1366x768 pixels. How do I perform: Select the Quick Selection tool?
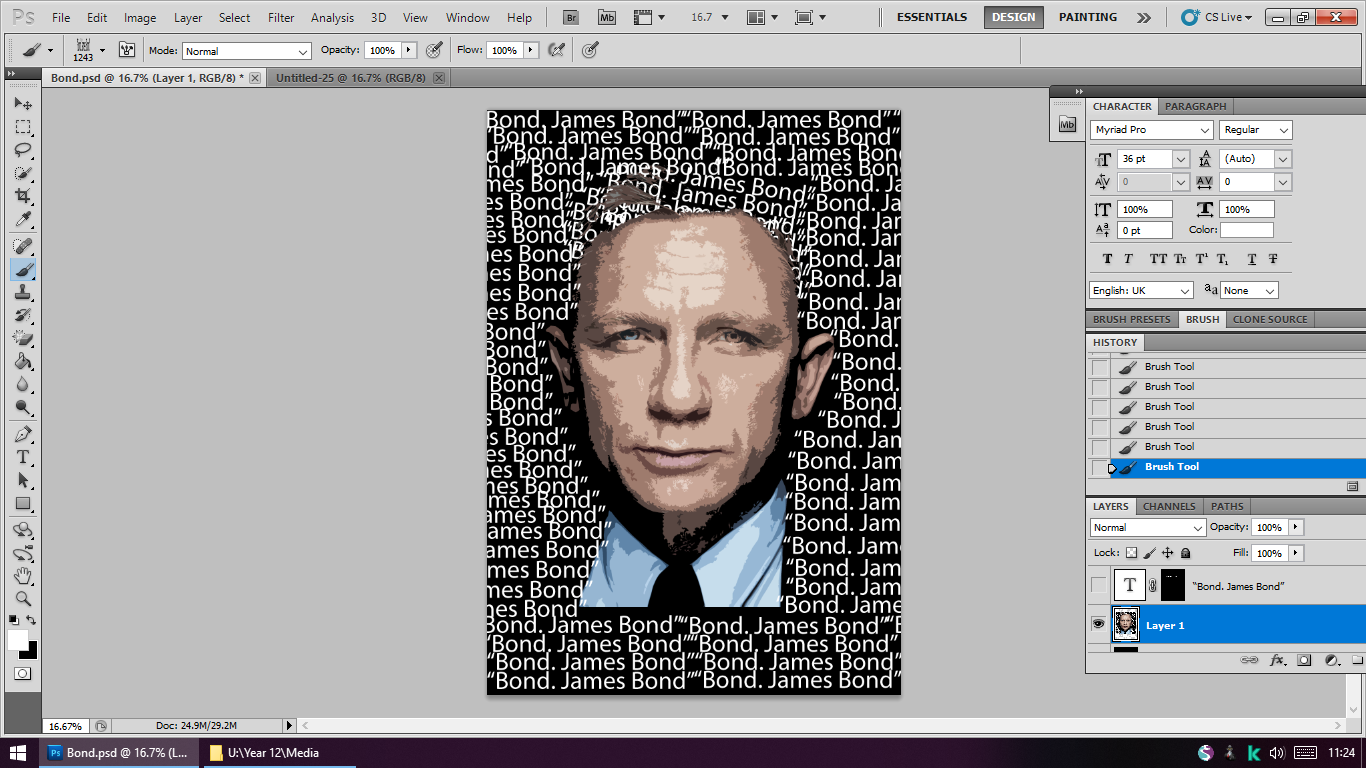click(x=23, y=173)
